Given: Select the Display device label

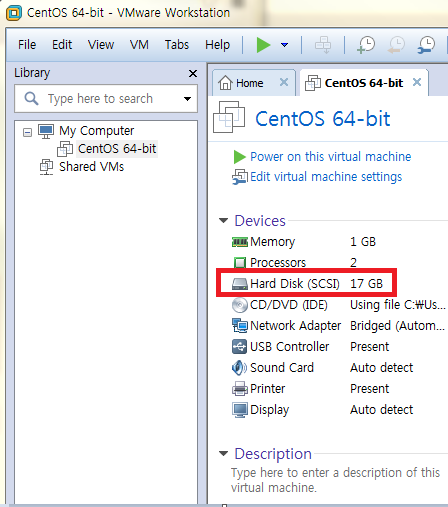Looking at the screenshot, I should pyautogui.click(x=269, y=410).
